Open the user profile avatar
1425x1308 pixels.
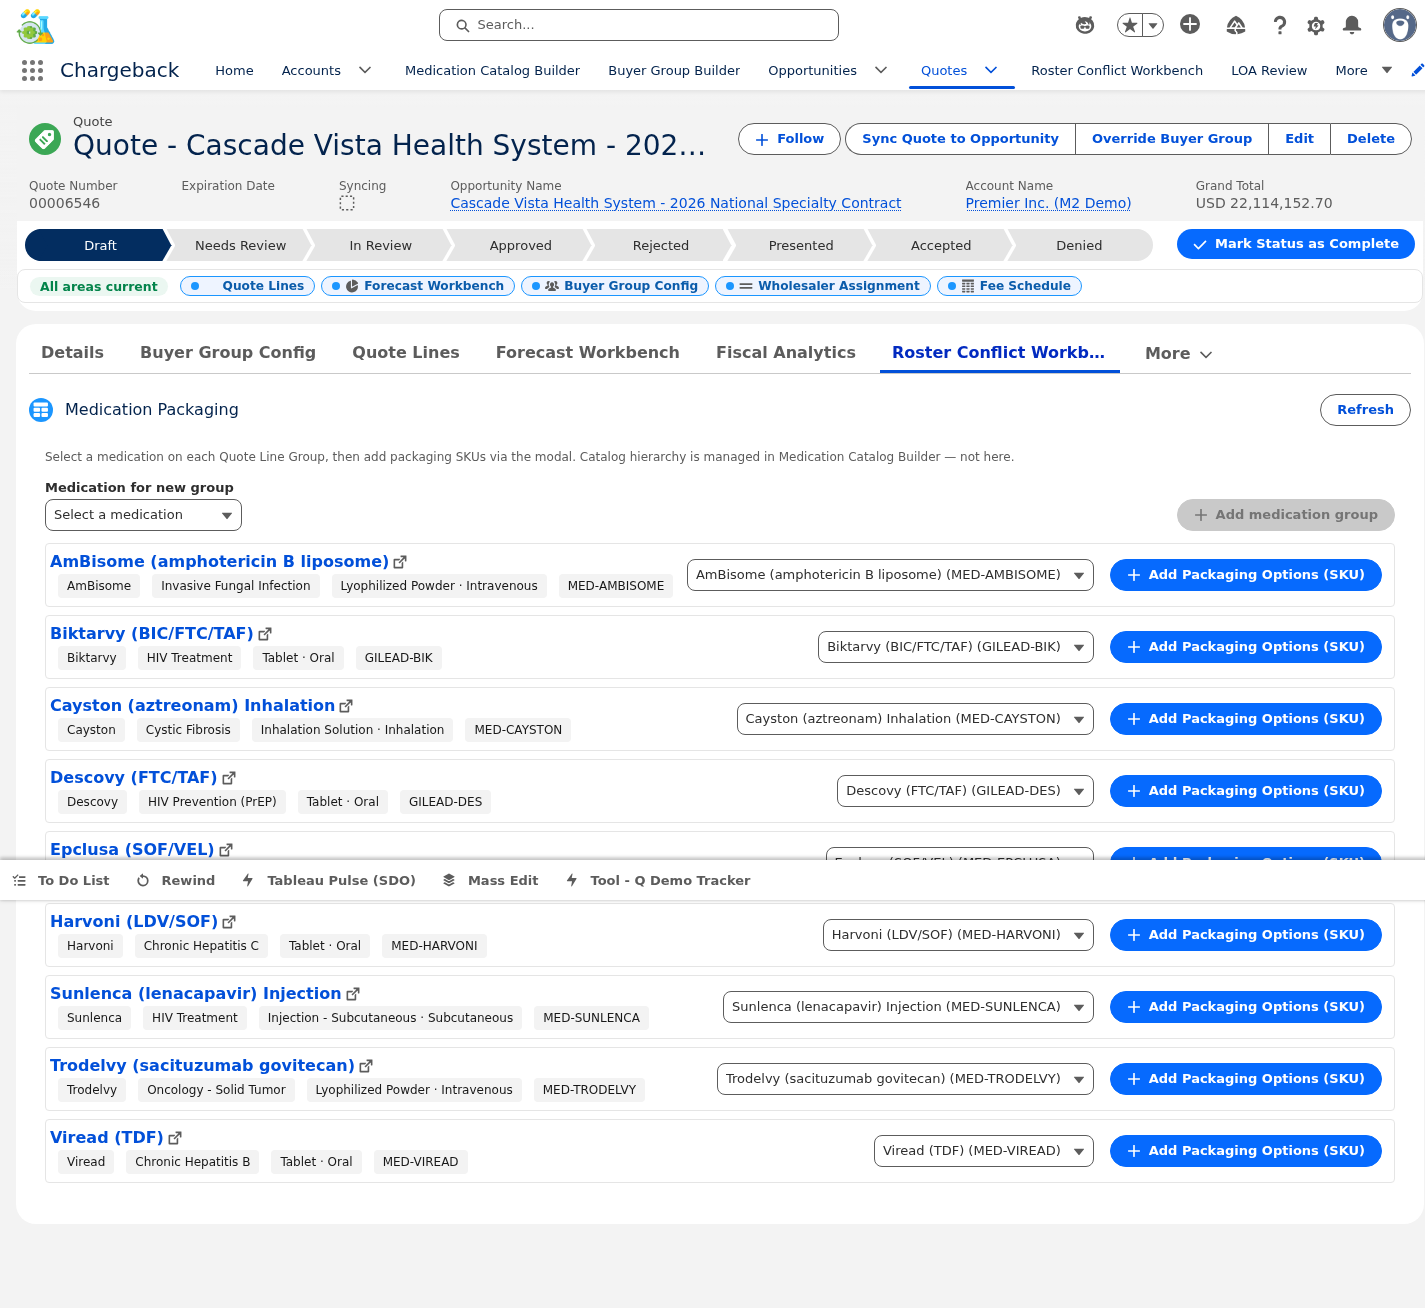pyautogui.click(x=1400, y=25)
